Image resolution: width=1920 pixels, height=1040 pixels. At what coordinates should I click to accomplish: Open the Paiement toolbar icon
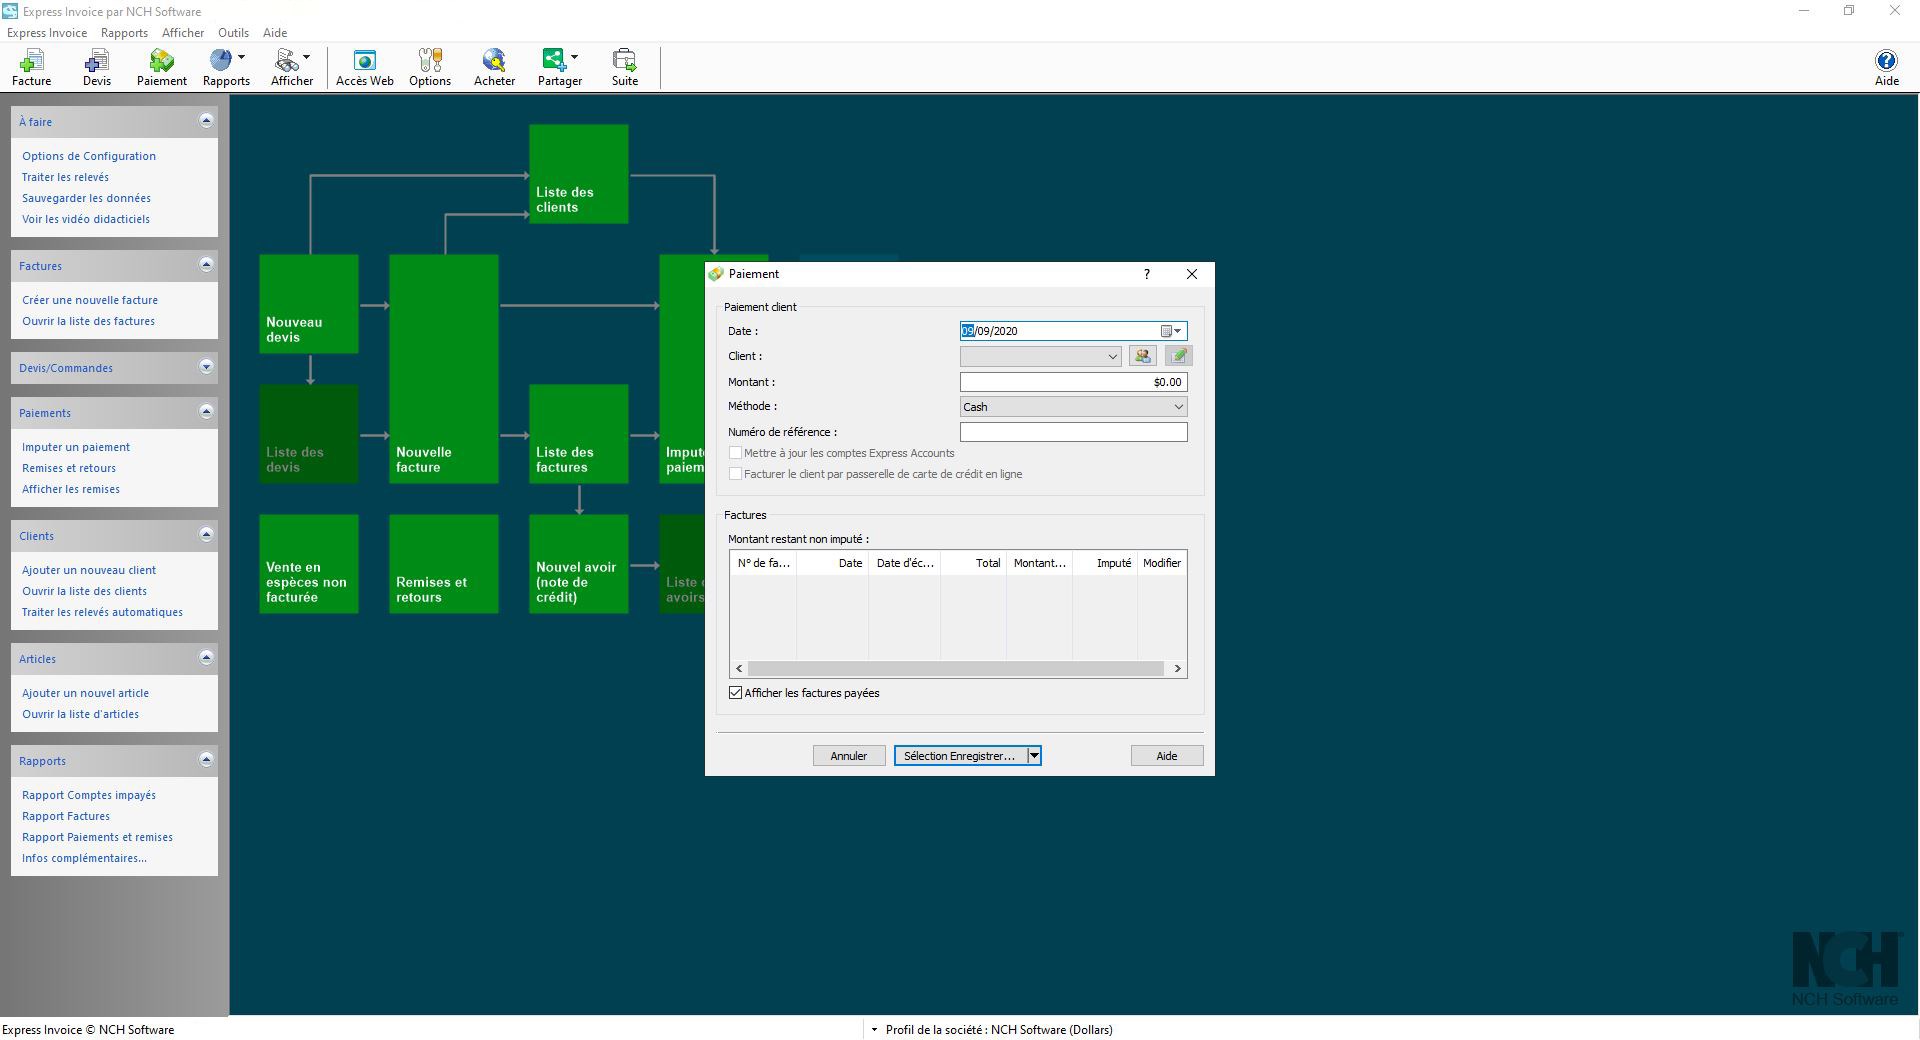(x=162, y=68)
